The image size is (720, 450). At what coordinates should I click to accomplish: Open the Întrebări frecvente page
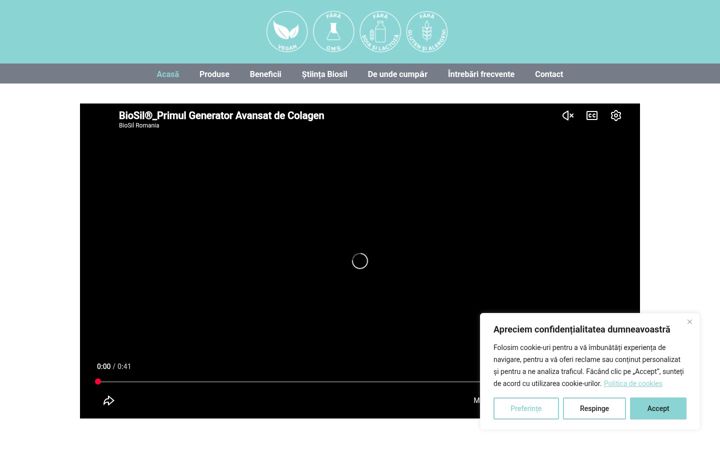coord(481,74)
